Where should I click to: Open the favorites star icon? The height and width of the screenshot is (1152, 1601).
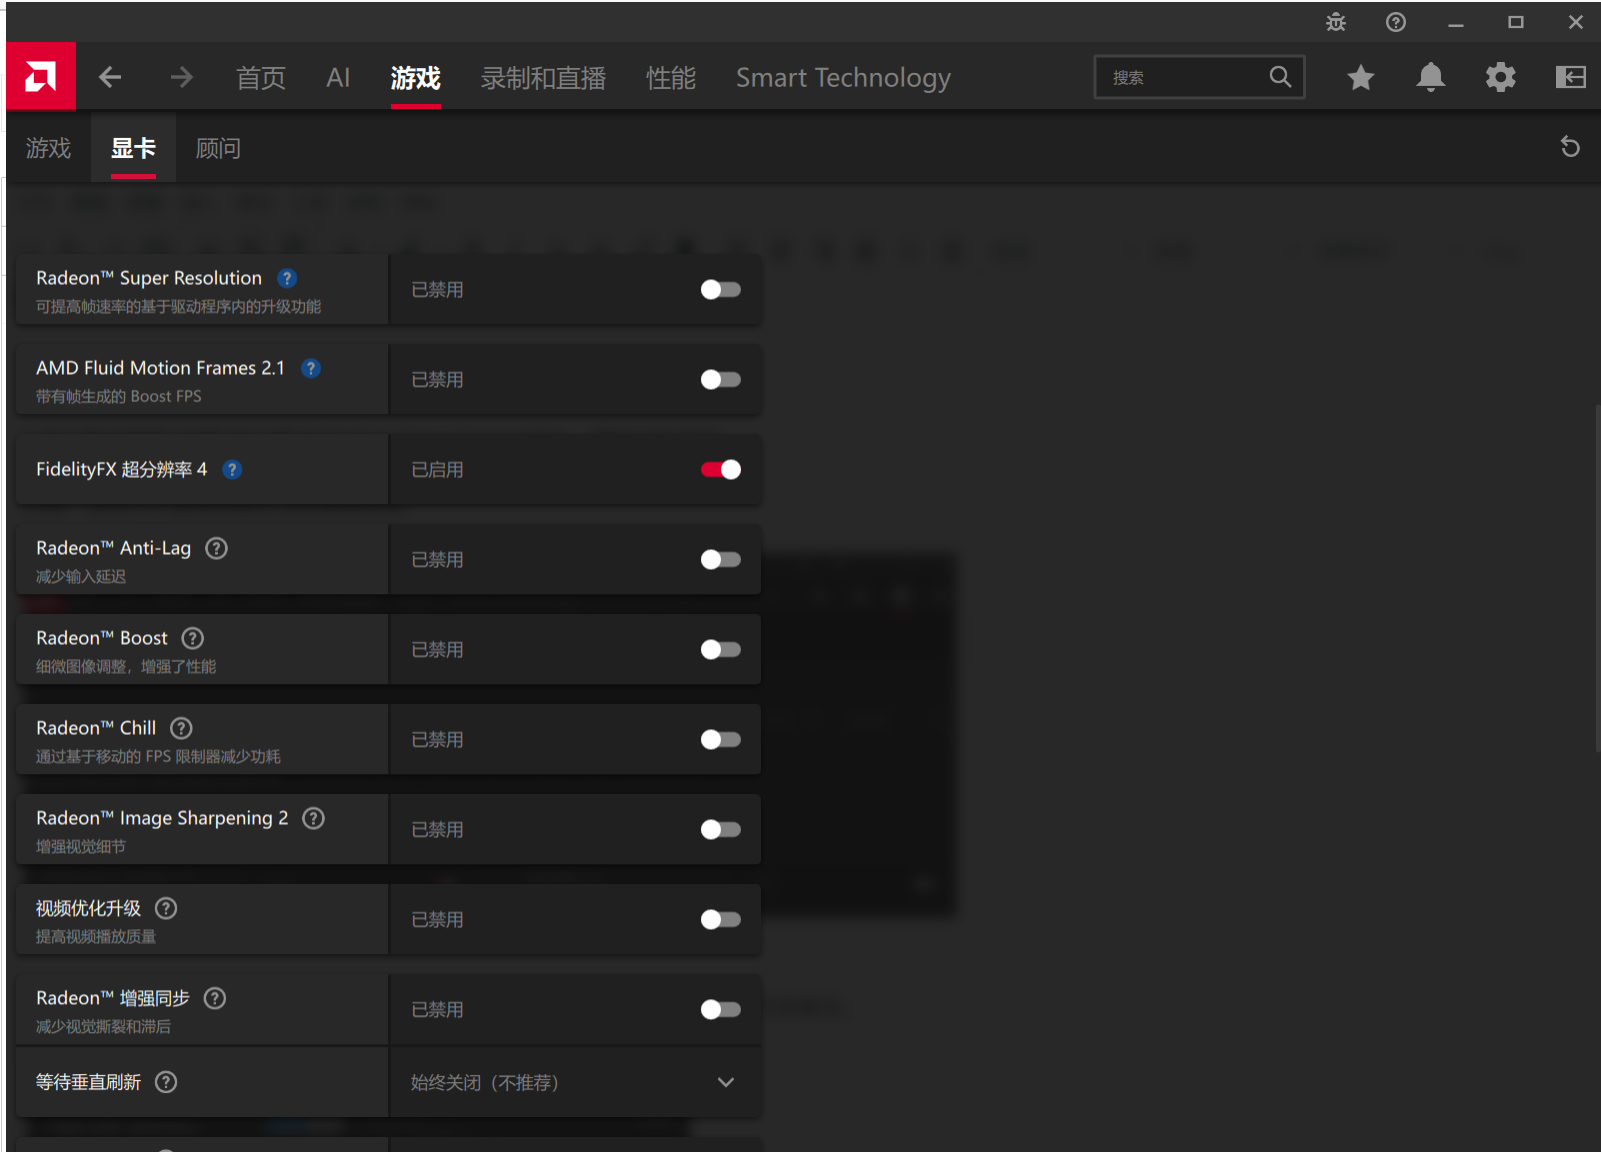point(1360,77)
